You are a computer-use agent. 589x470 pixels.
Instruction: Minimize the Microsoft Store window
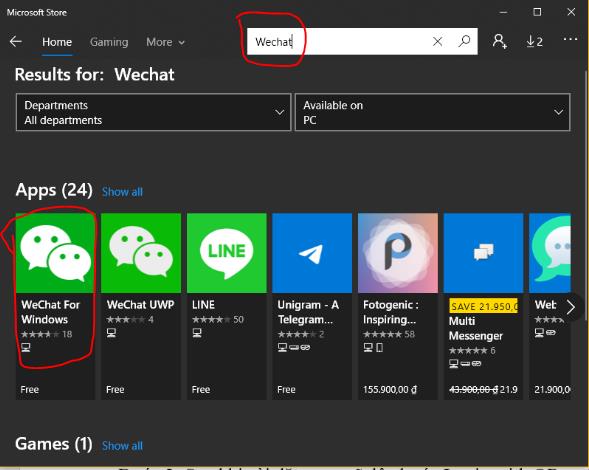tap(503, 12)
